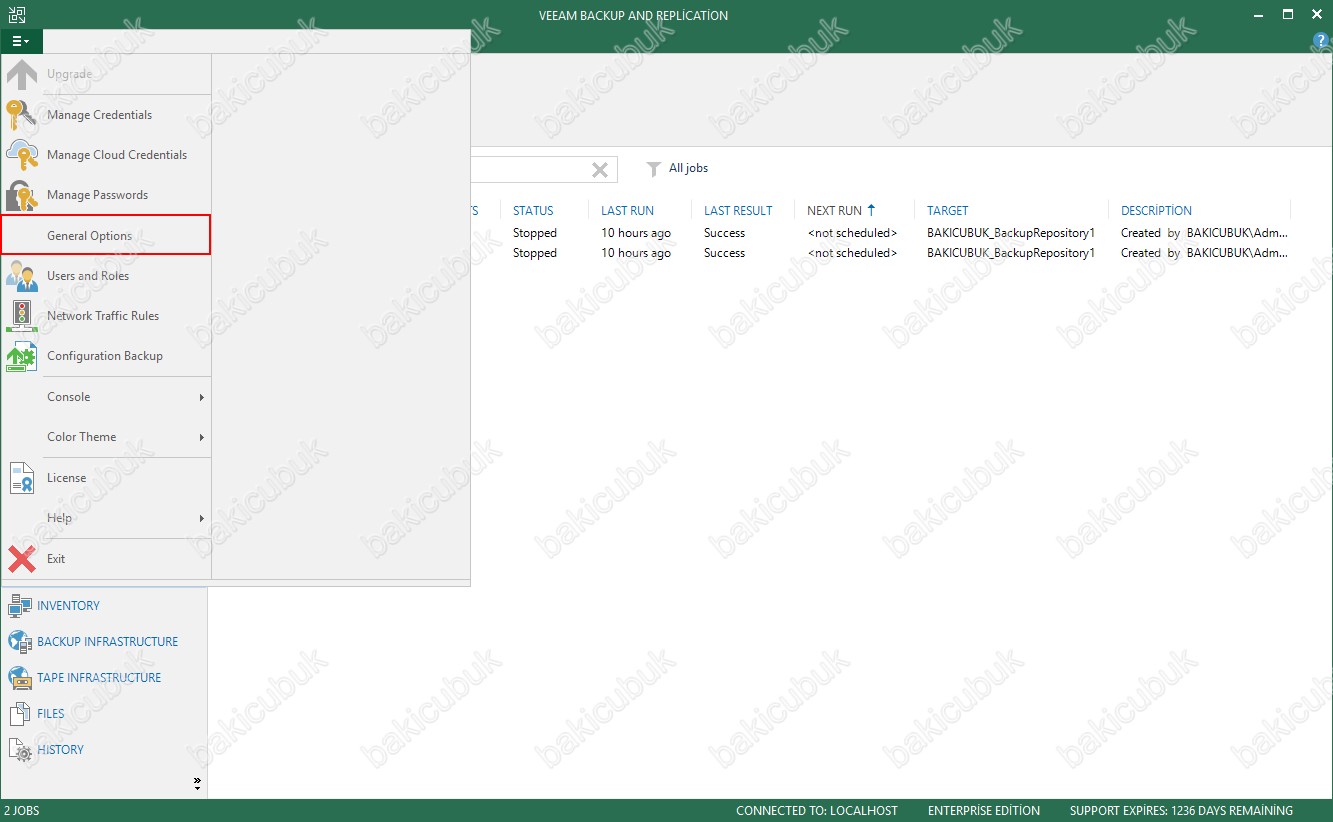Screen dimensions: 1333x822
Task: Click the Manage Passwords lock icon
Action: coord(22,195)
